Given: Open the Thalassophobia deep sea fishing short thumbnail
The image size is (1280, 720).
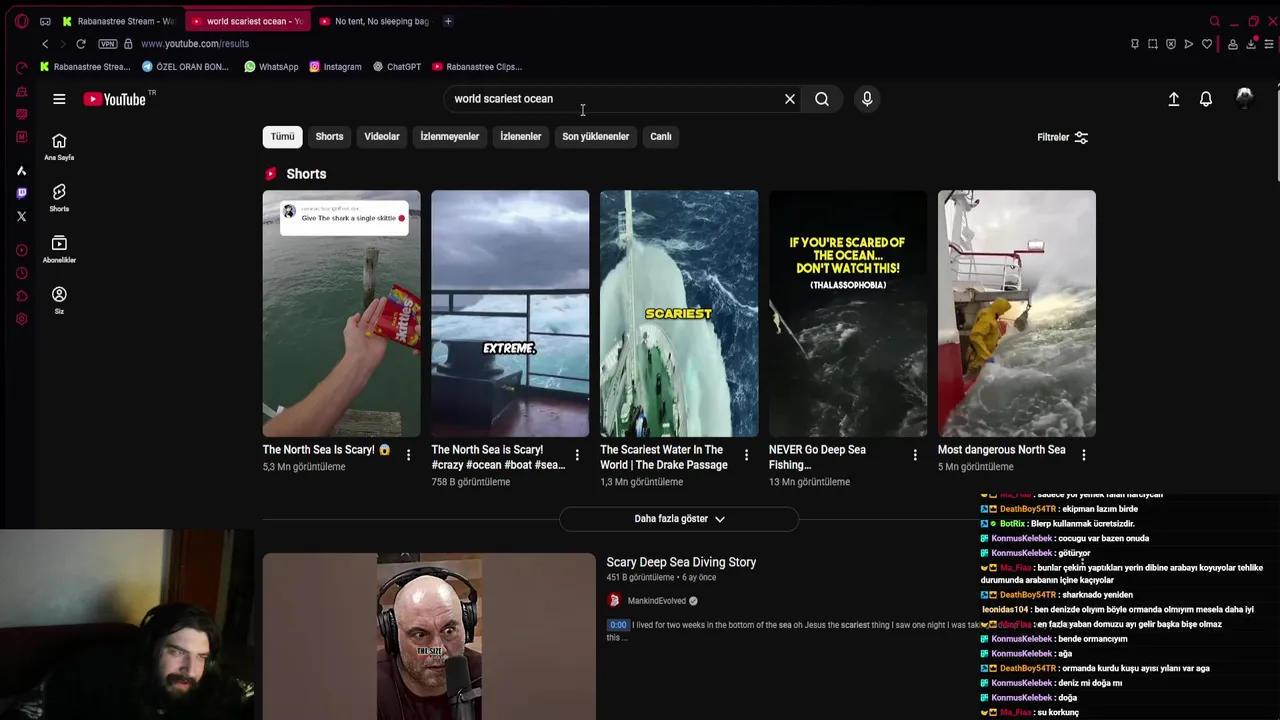Looking at the screenshot, I should tap(848, 314).
